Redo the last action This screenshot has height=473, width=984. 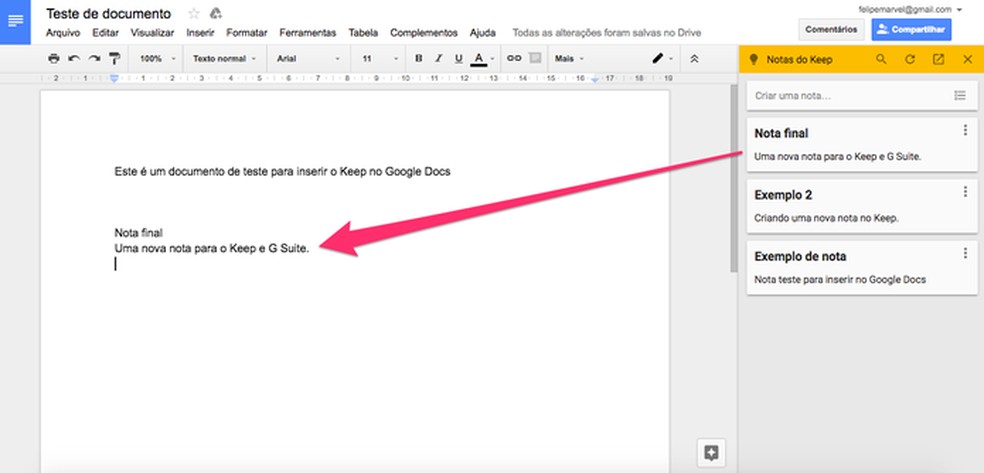(x=94, y=58)
